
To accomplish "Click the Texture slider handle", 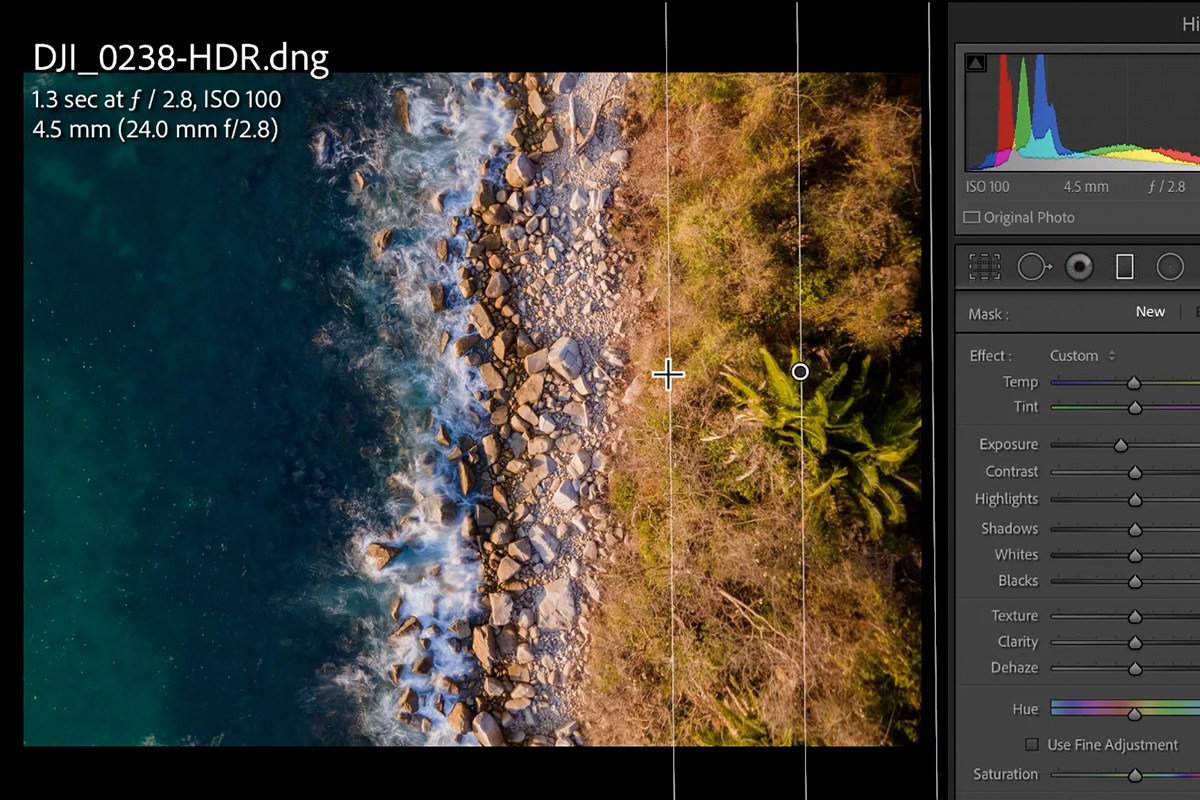I will pyautogui.click(x=1135, y=617).
